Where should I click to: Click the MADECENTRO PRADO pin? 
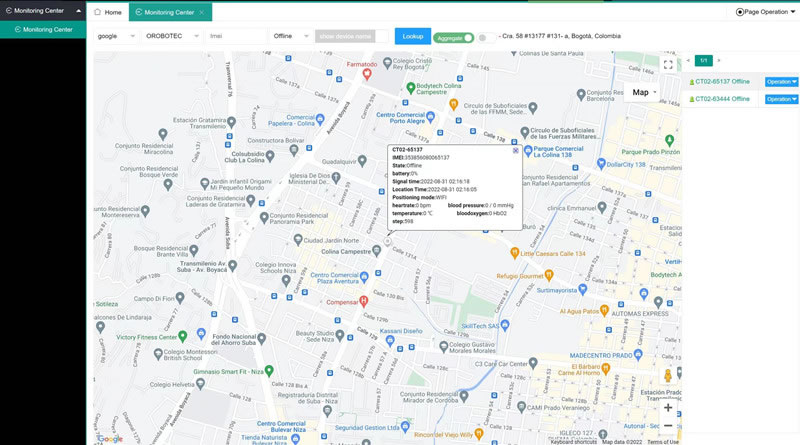pos(638,355)
